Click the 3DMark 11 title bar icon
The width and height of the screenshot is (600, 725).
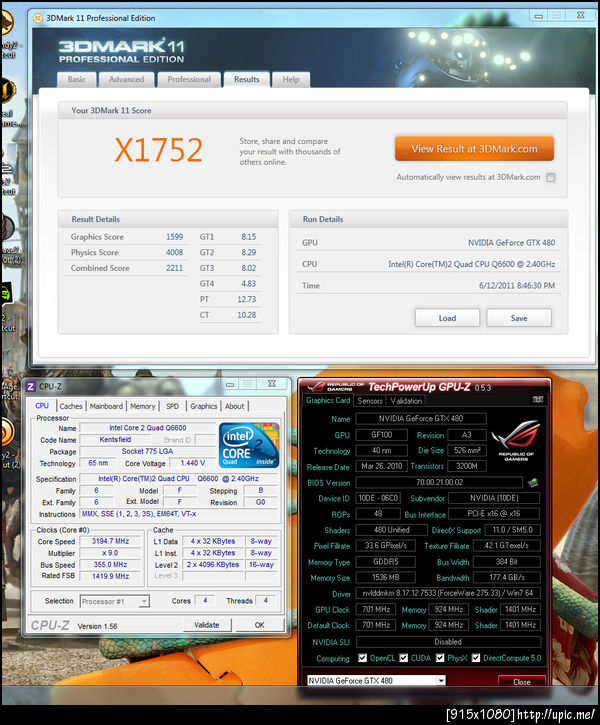pos(38,18)
